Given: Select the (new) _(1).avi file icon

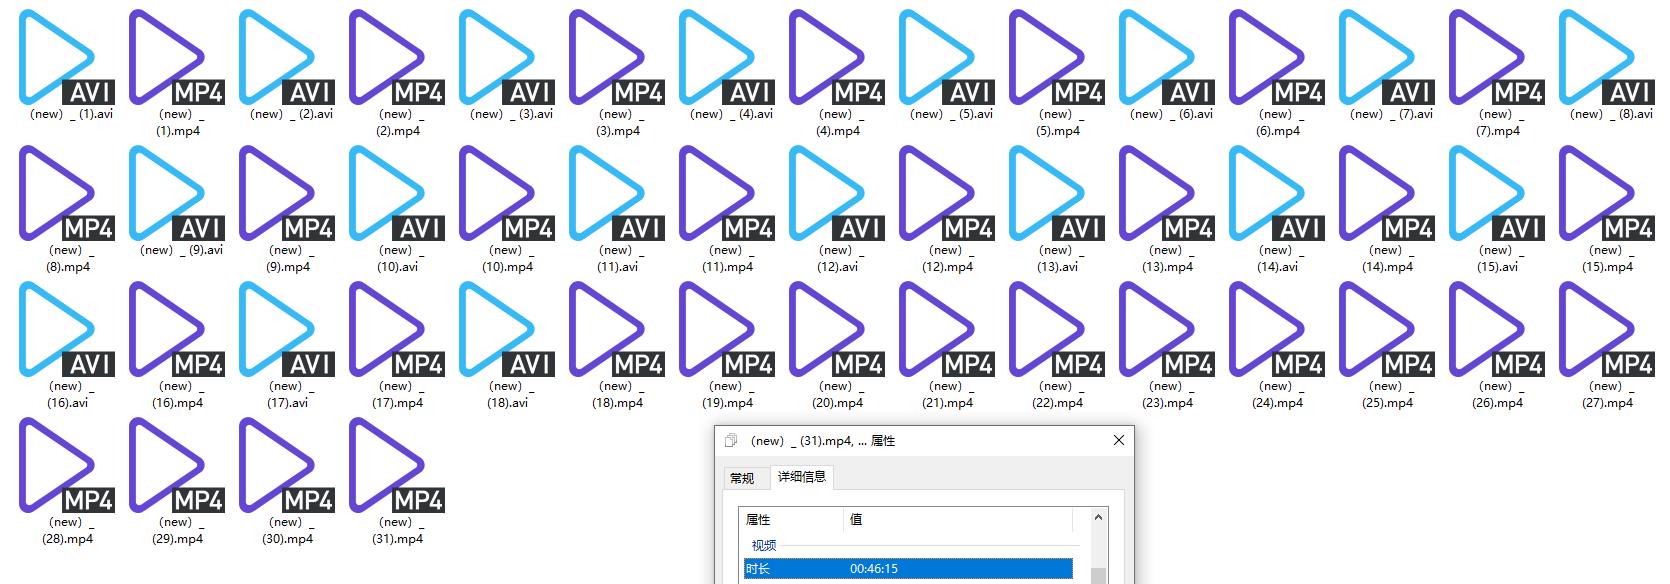Looking at the screenshot, I should 66,57.
